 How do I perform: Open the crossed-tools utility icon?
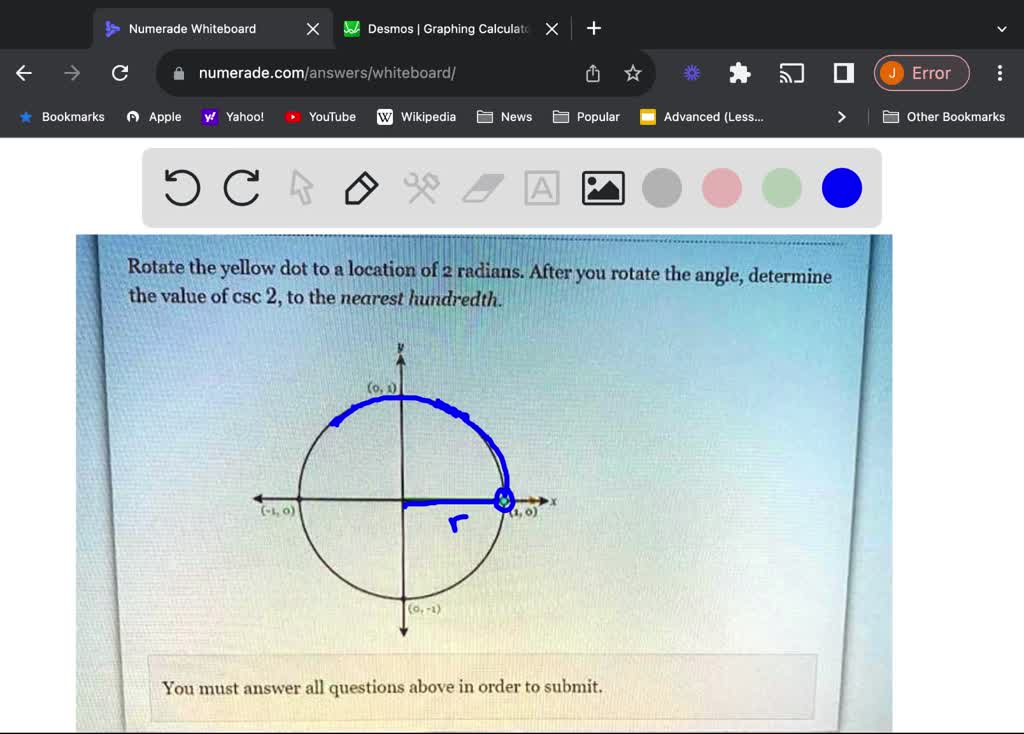tap(421, 188)
